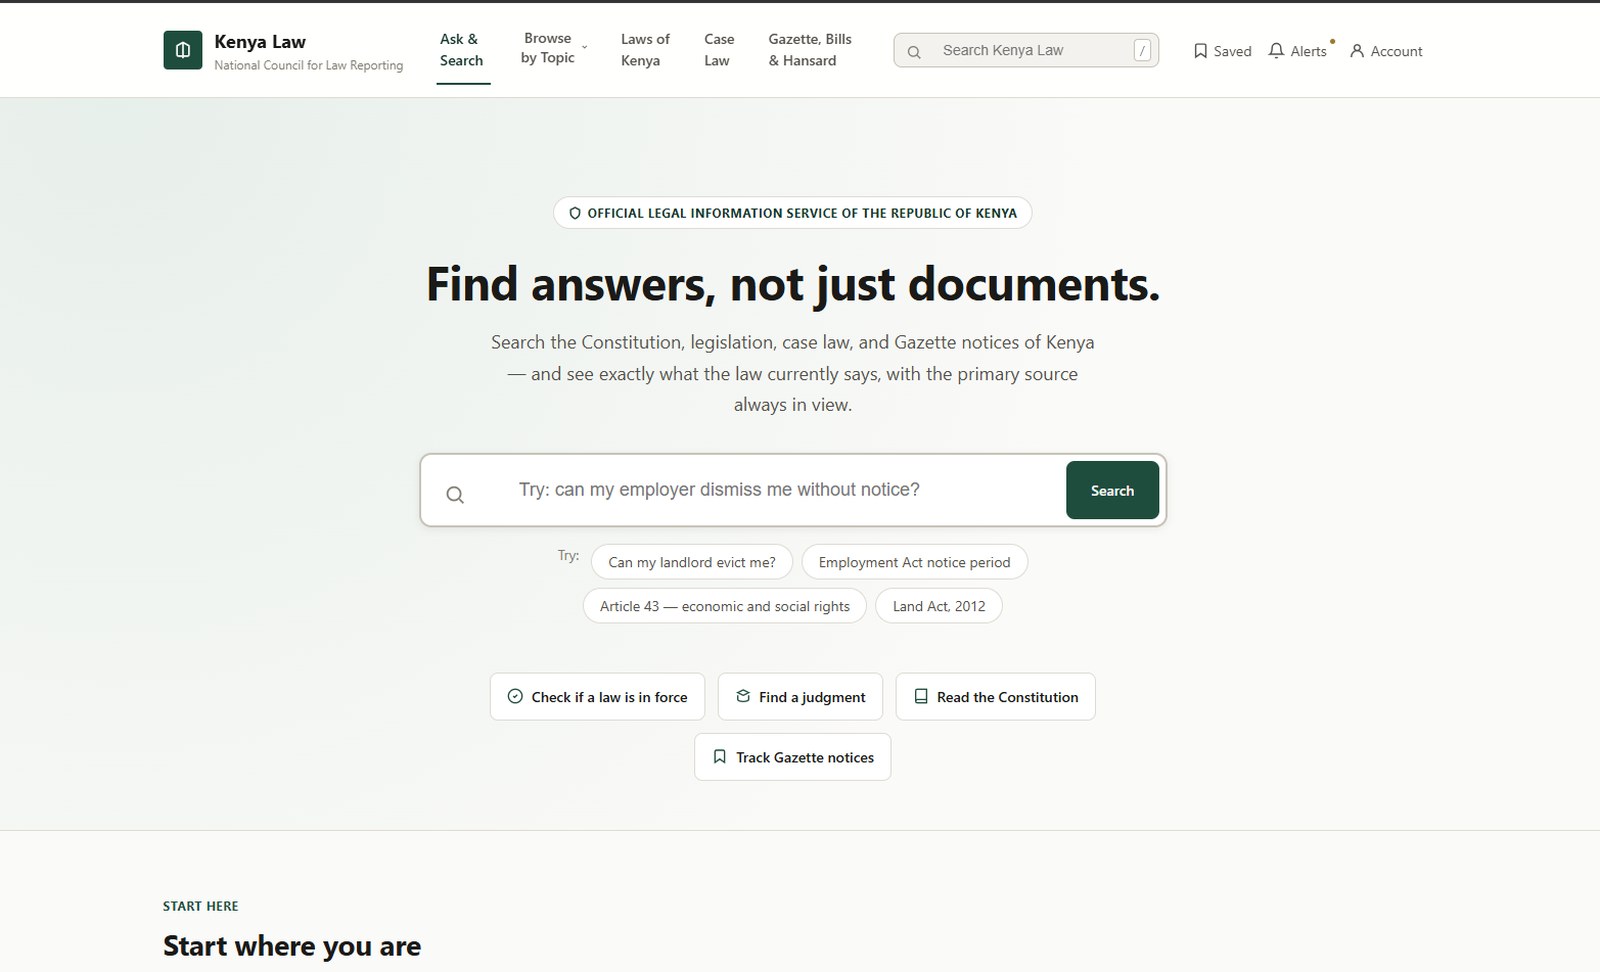Click the Alerts bell icon

pyautogui.click(x=1276, y=51)
